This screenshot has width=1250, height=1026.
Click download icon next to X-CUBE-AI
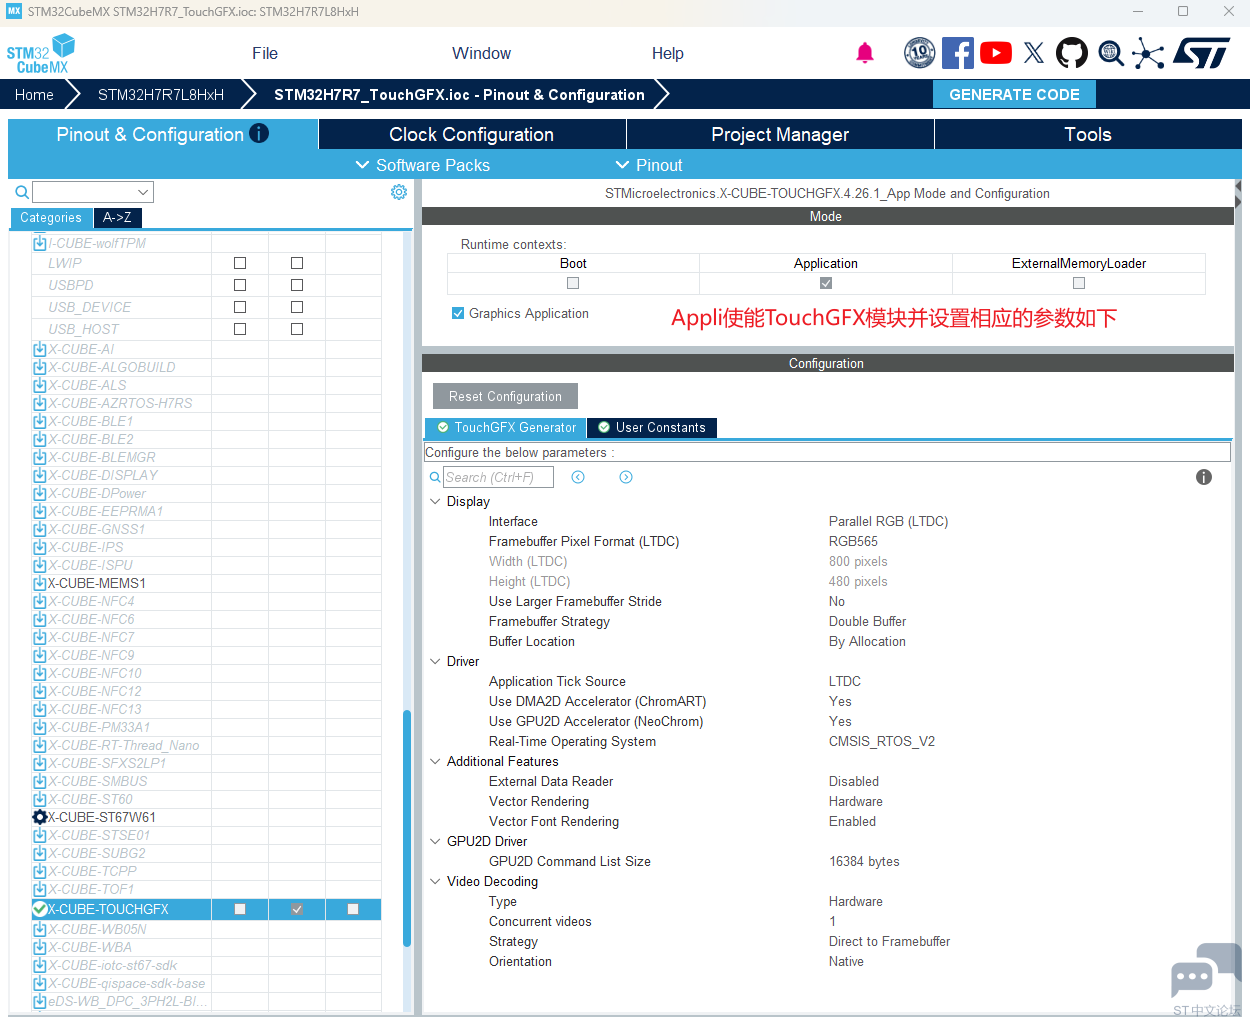(40, 349)
